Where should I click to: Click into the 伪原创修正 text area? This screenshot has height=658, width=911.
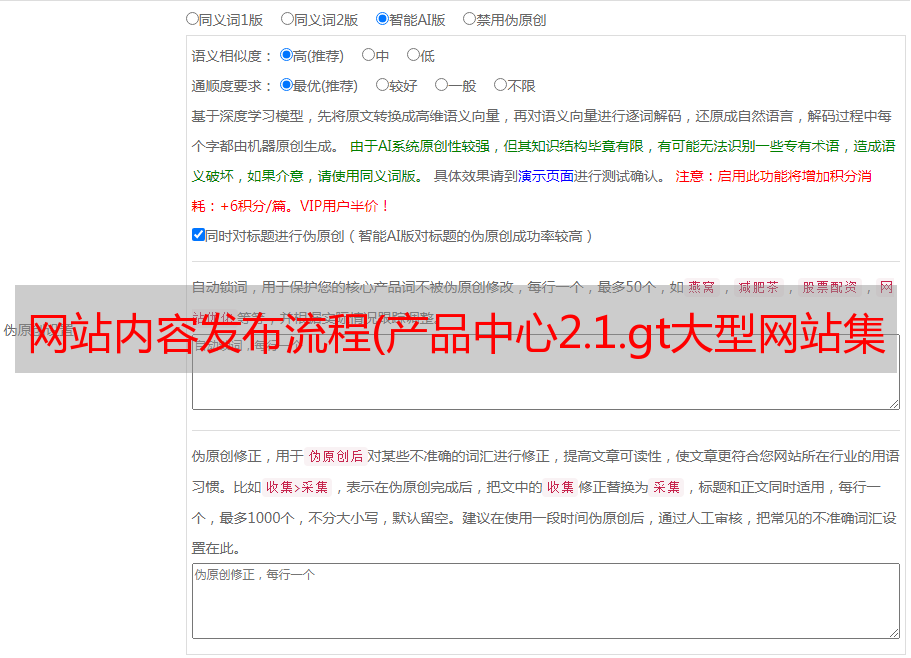(x=546, y=601)
